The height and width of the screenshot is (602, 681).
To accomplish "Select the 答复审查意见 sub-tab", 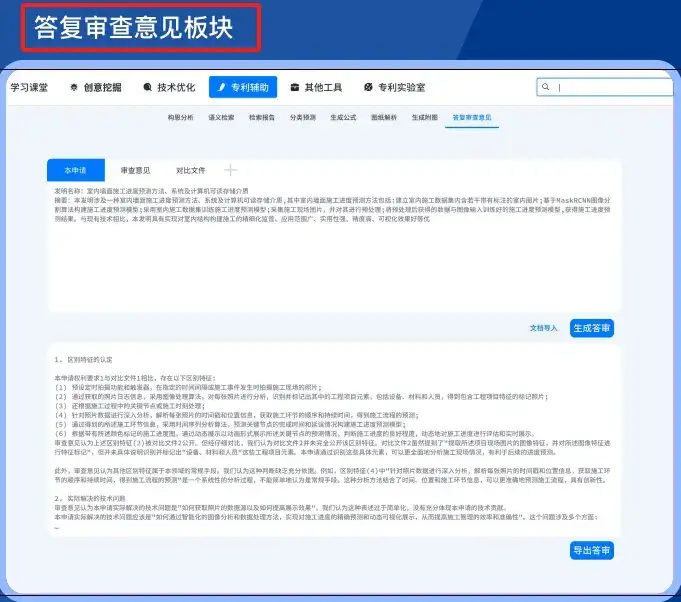I will tap(472, 118).
